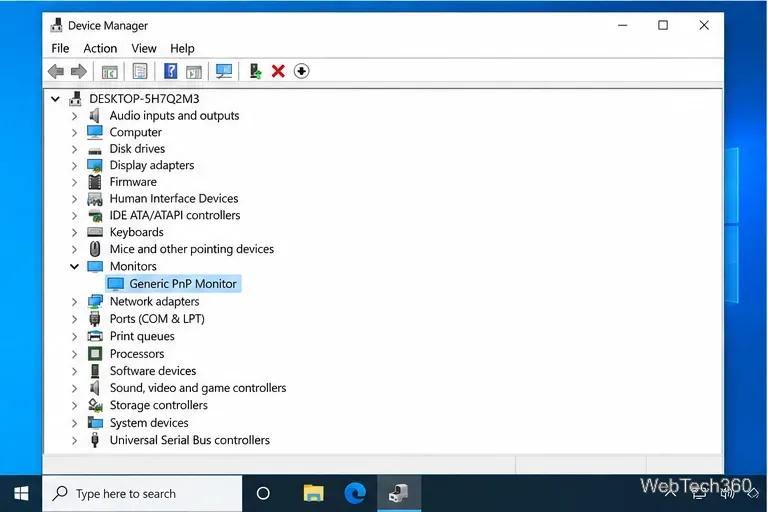
Task: Select the Universal Serial Bus controllers icon
Action: [95, 440]
